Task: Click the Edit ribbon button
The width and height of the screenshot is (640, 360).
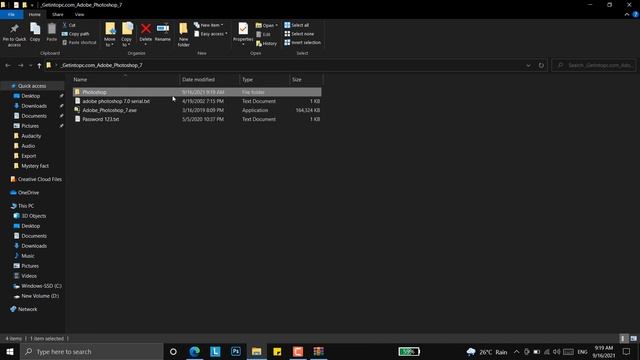Action: point(263,34)
